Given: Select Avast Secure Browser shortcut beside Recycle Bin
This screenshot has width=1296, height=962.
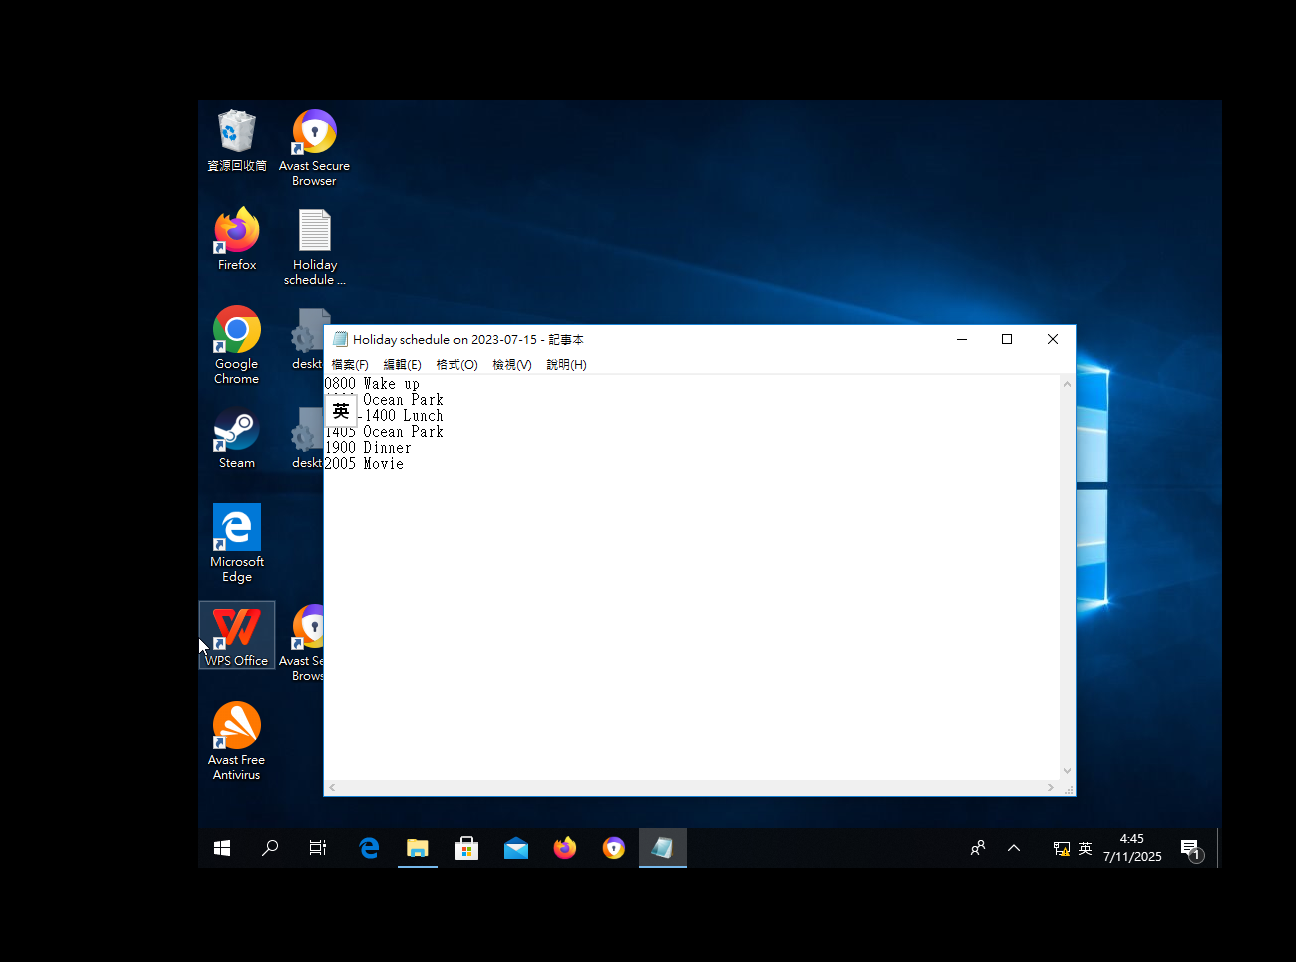Looking at the screenshot, I should point(314,148).
